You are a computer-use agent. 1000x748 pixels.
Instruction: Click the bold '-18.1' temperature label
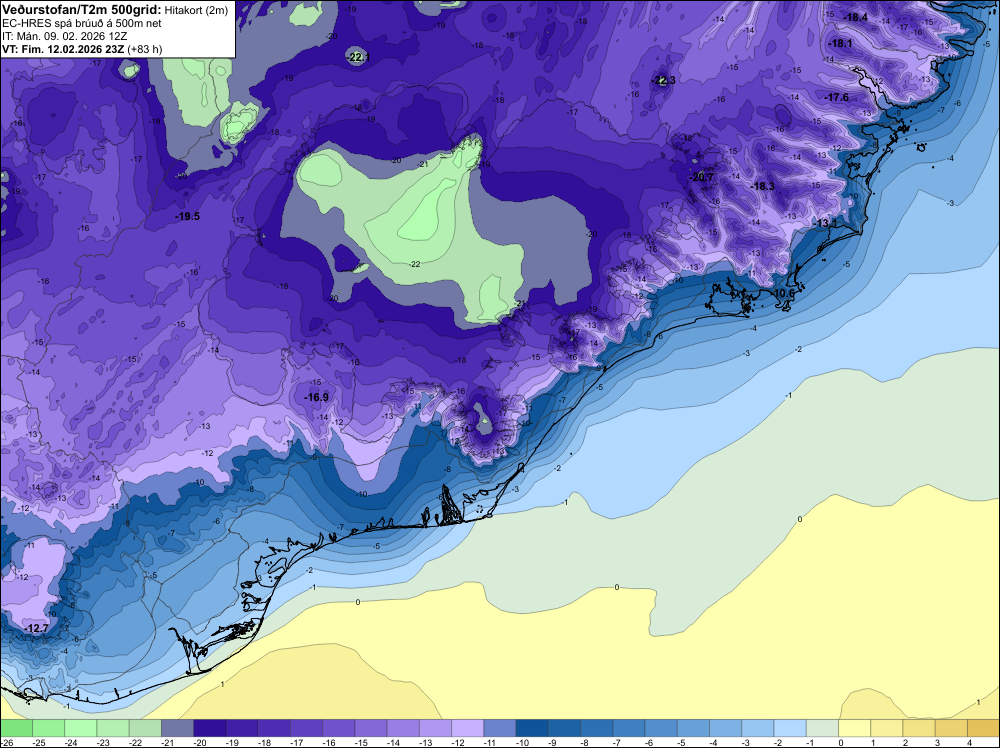pos(840,43)
